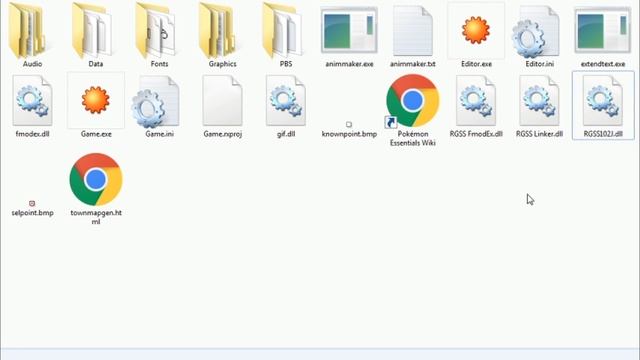Viewport: 640px width, 360px height.
Task: Click the 'Game.exe' file name text
Action: 96,134
